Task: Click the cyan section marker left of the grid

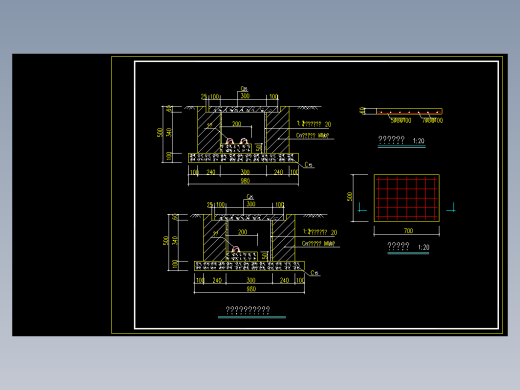Action: (362, 207)
